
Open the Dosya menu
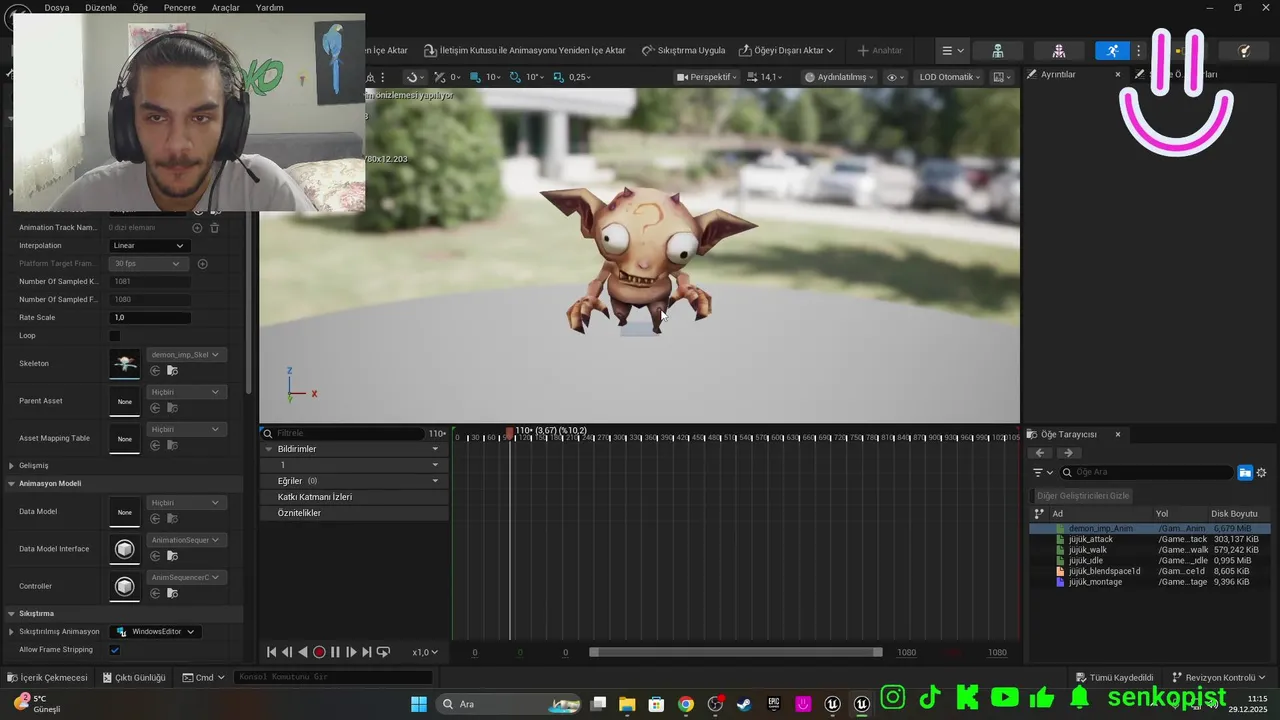pyautogui.click(x=57, y=8)
